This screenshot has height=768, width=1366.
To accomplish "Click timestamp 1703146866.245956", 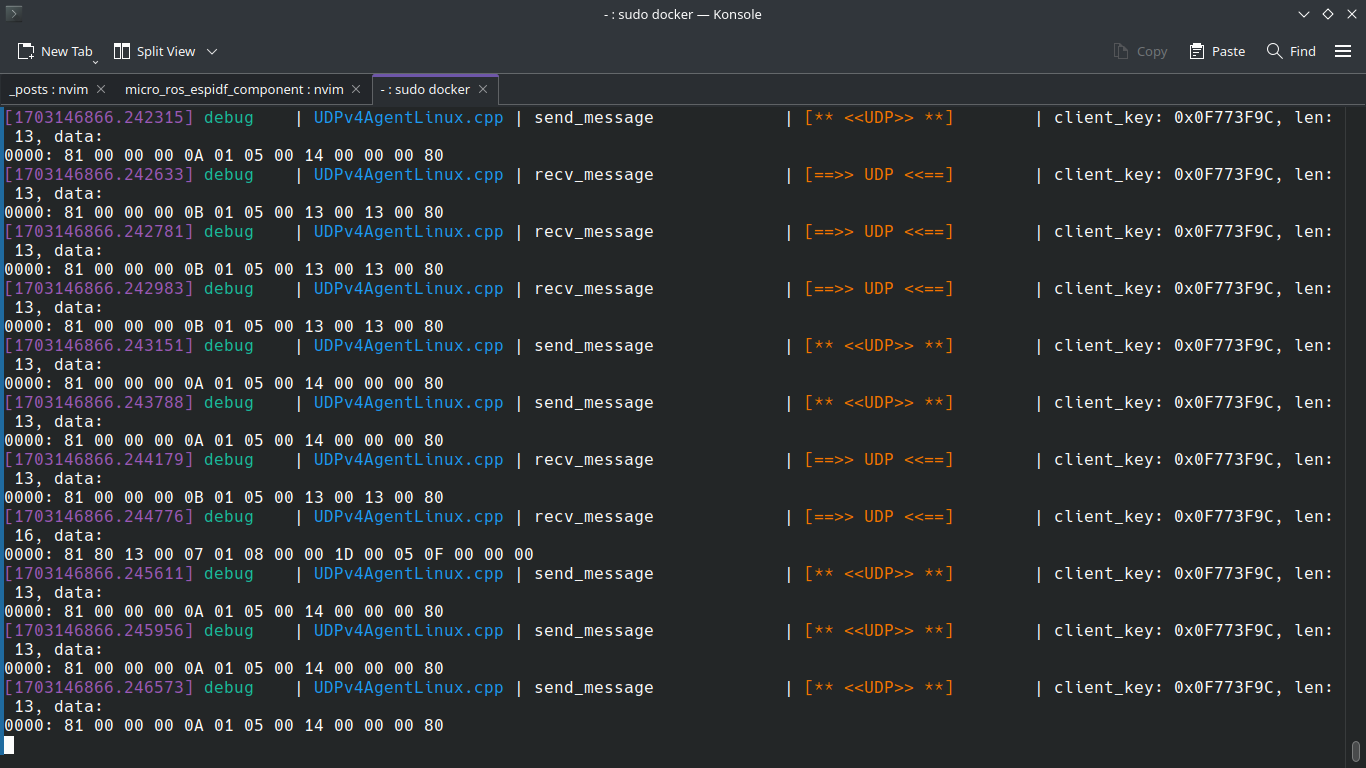I will coord(99,630).
